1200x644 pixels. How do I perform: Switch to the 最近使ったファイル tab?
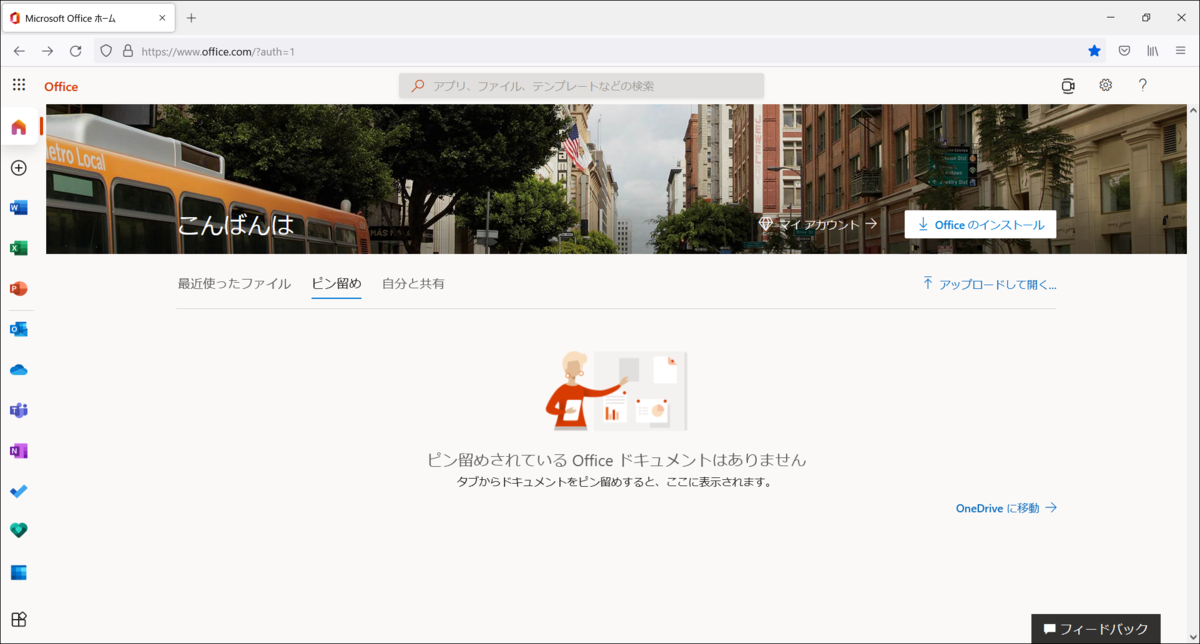(234, 283)
